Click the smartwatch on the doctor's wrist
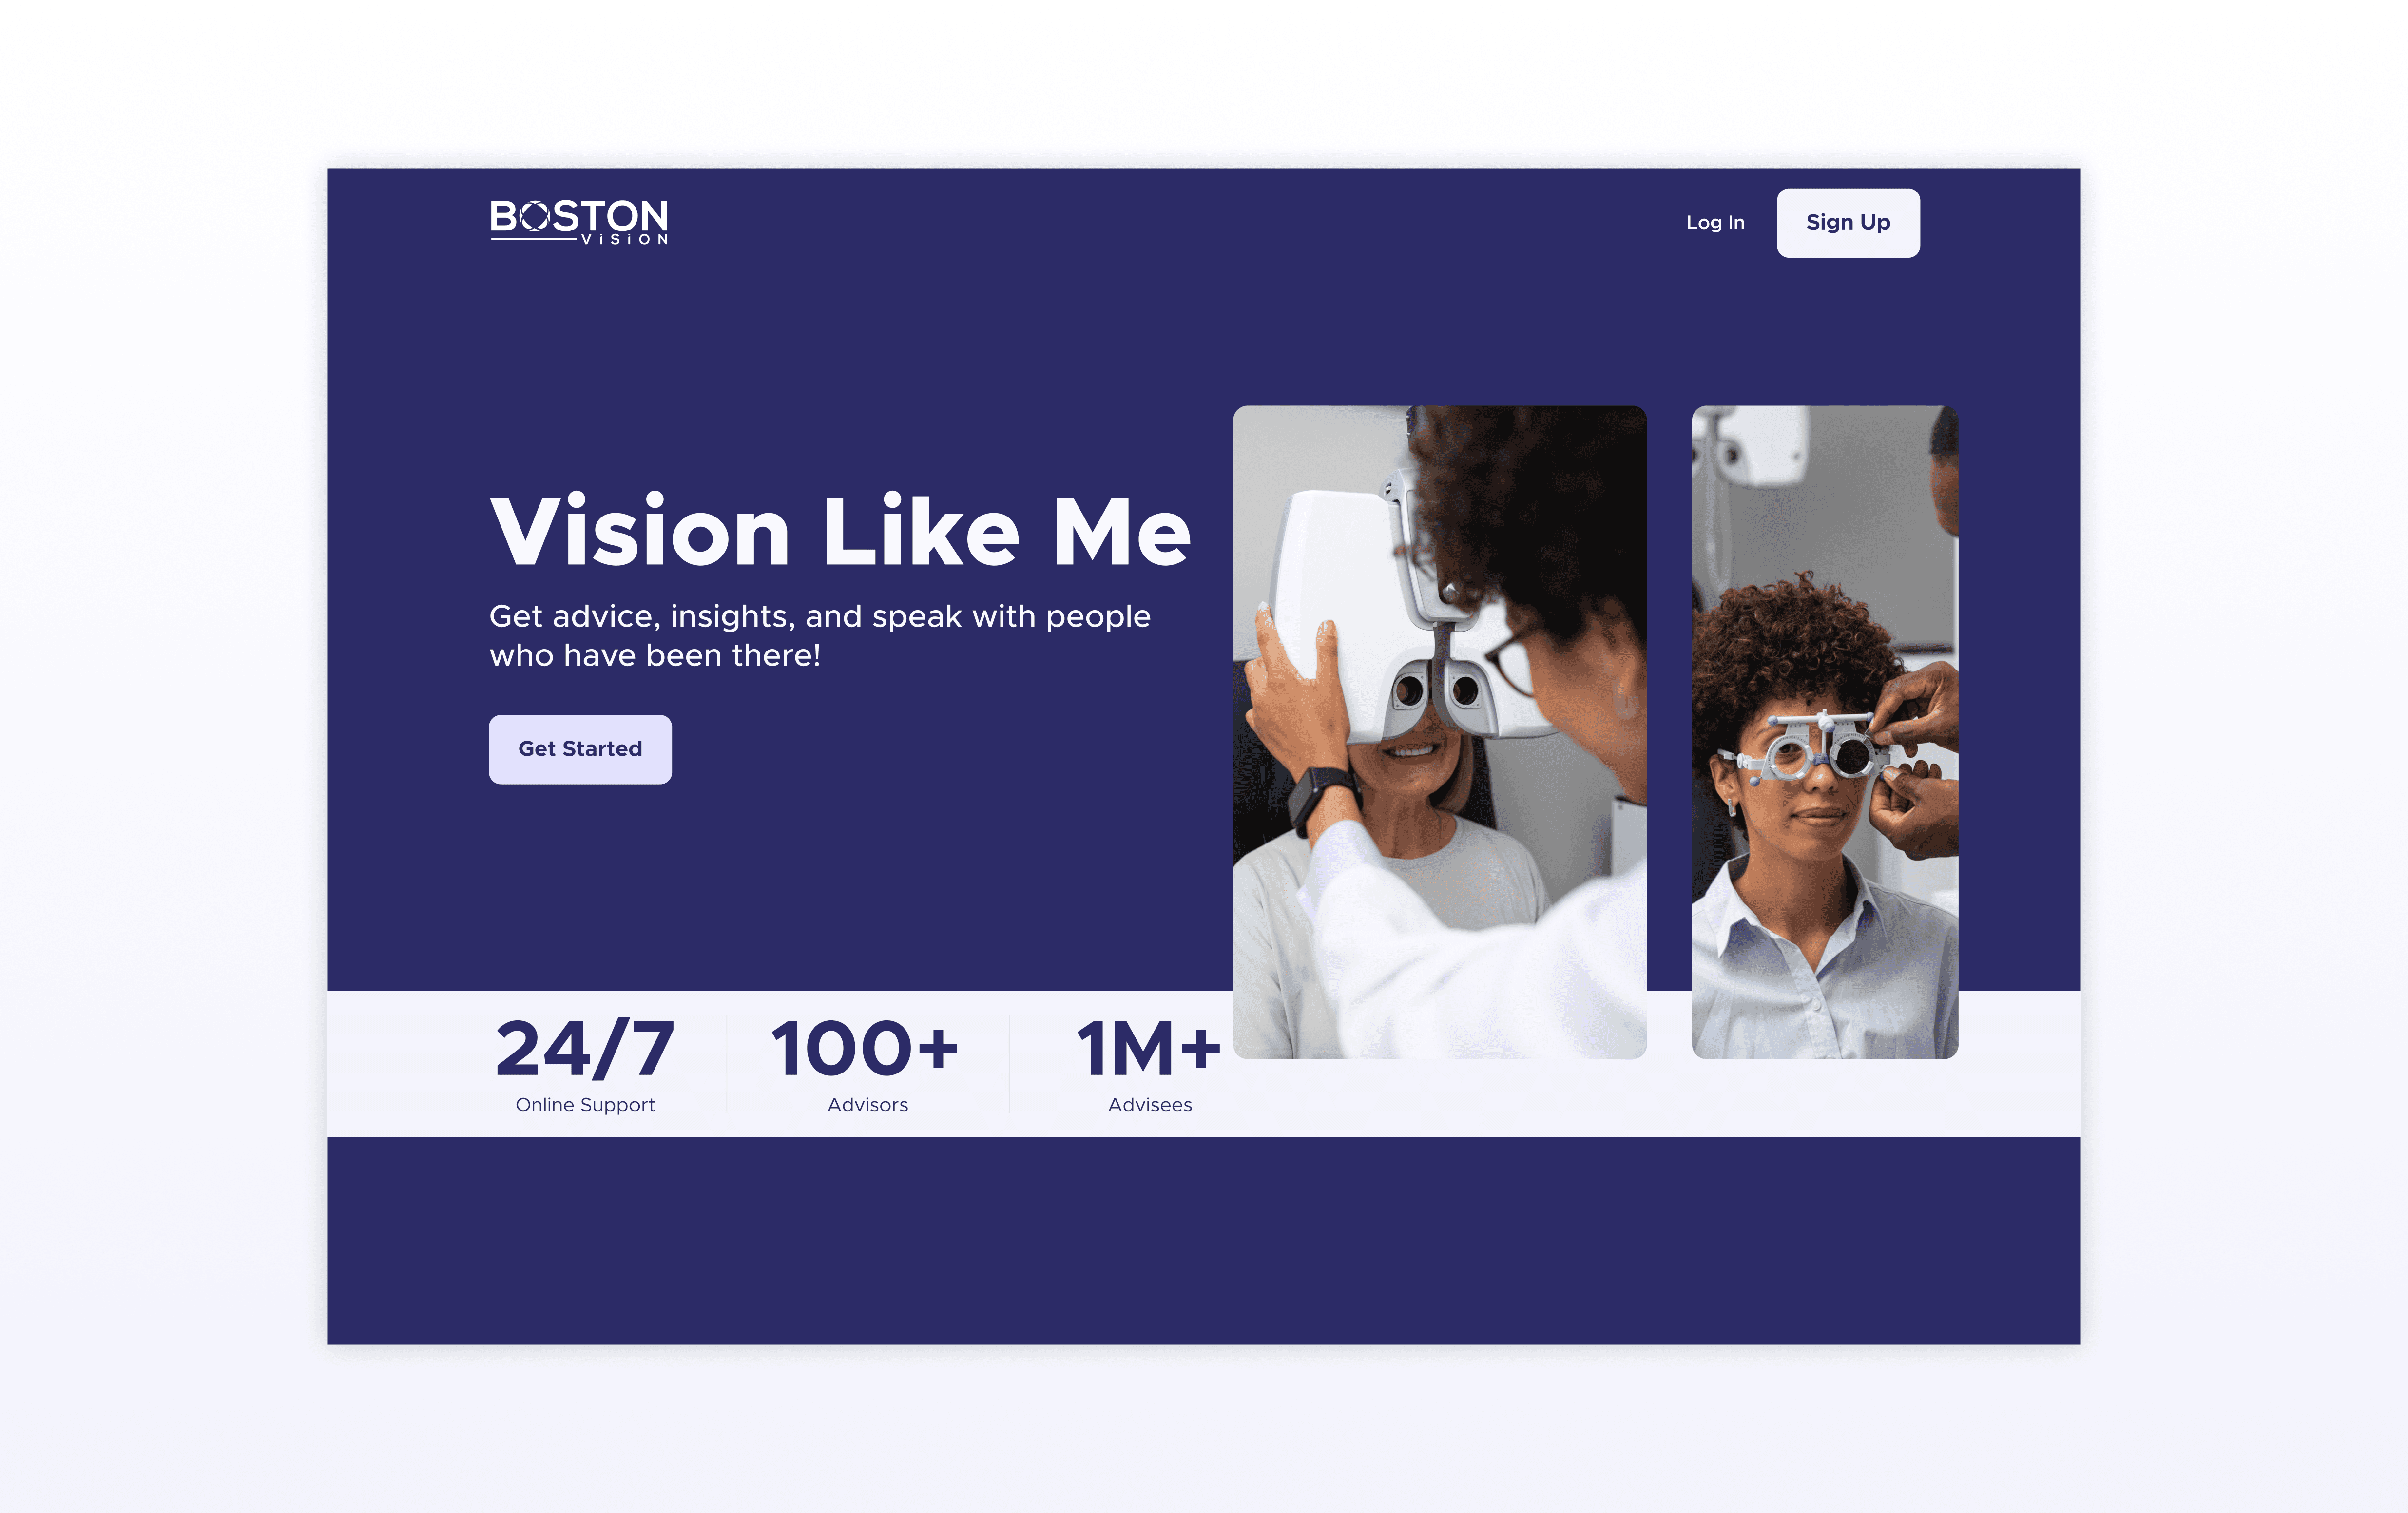 [1320, 800]
